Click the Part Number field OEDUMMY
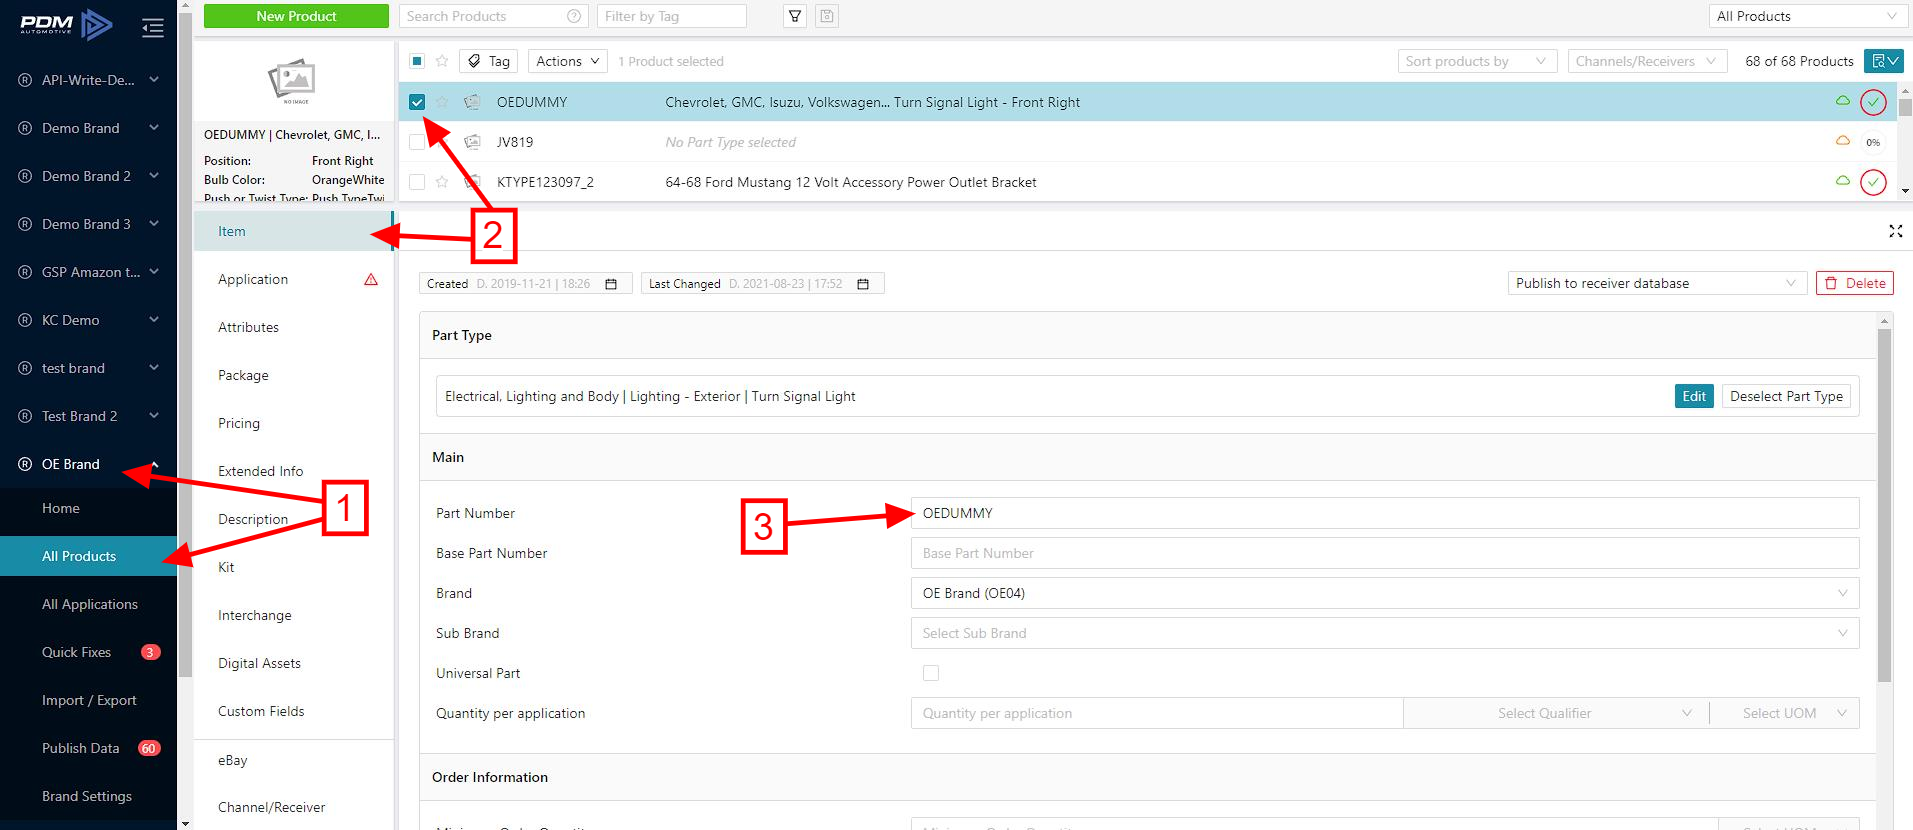Image resolution: width=1913 pixels, height=830 pixels. pos(1385,513)
